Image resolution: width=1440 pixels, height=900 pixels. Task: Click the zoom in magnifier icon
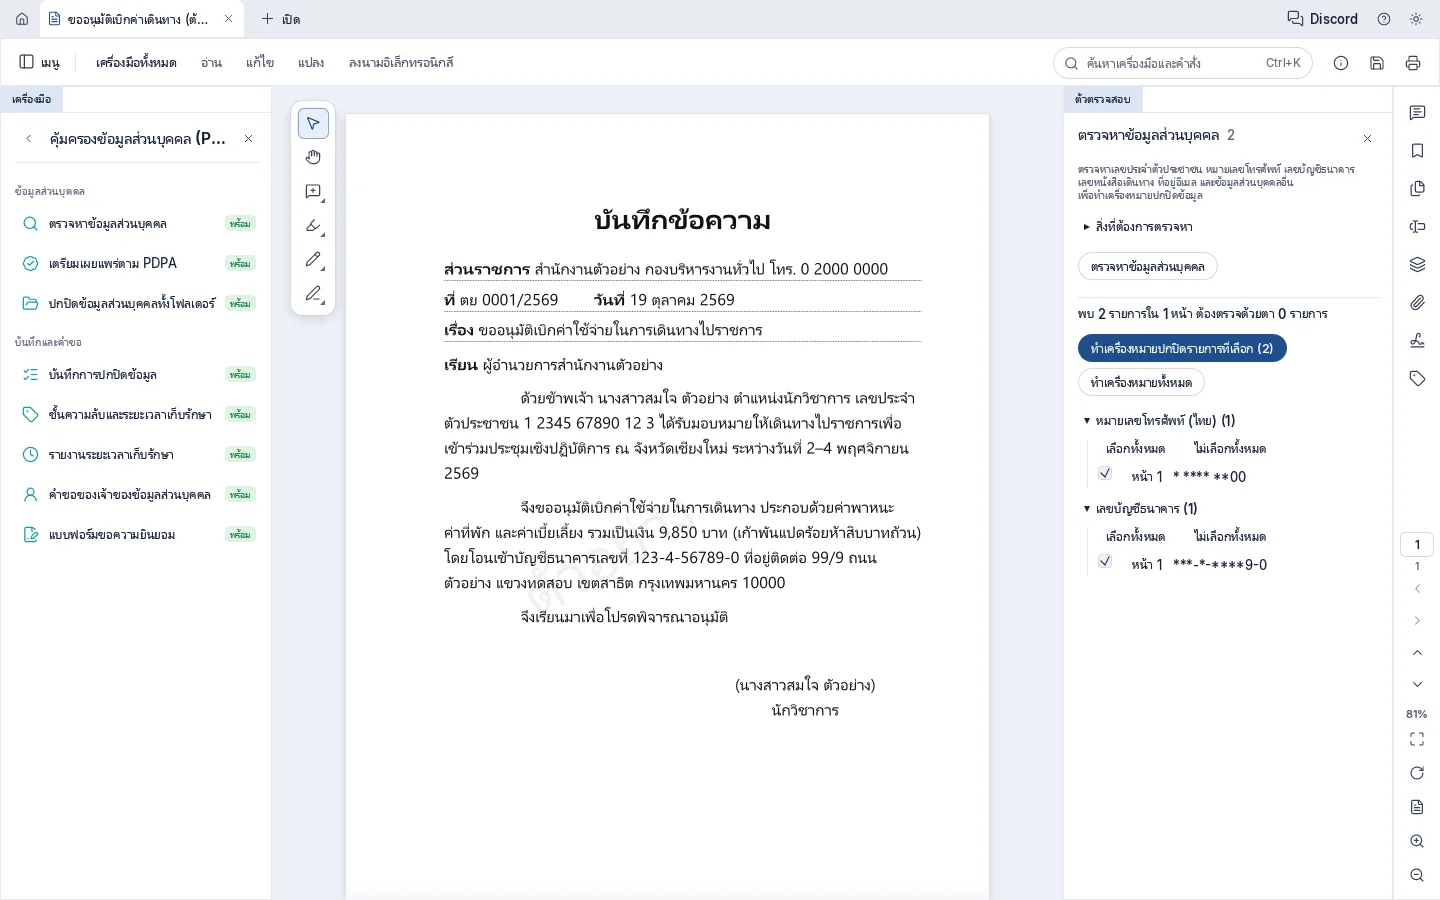[1417, 841]
